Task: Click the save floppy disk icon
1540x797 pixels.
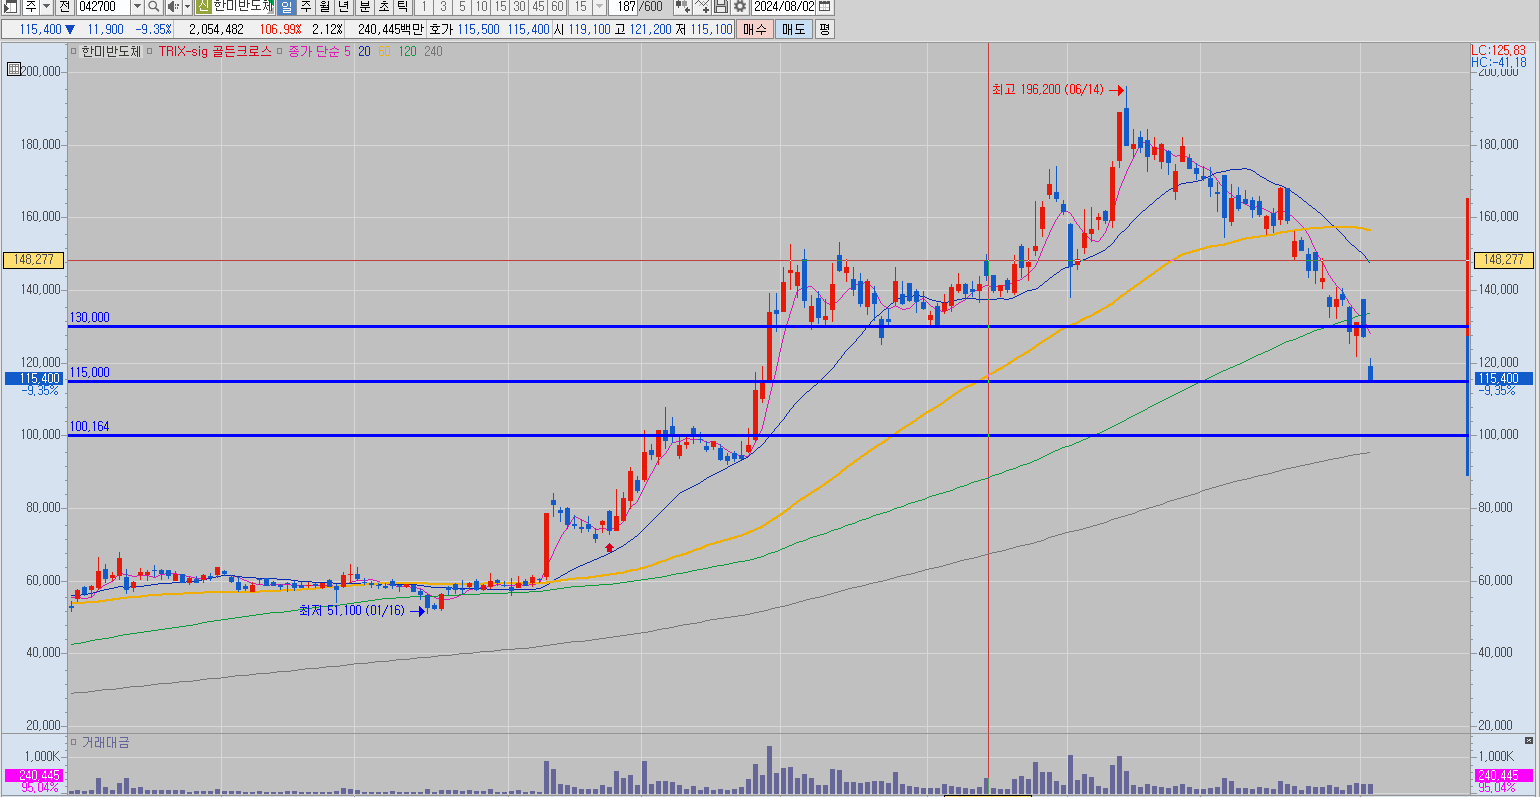Action: (721, 7)
